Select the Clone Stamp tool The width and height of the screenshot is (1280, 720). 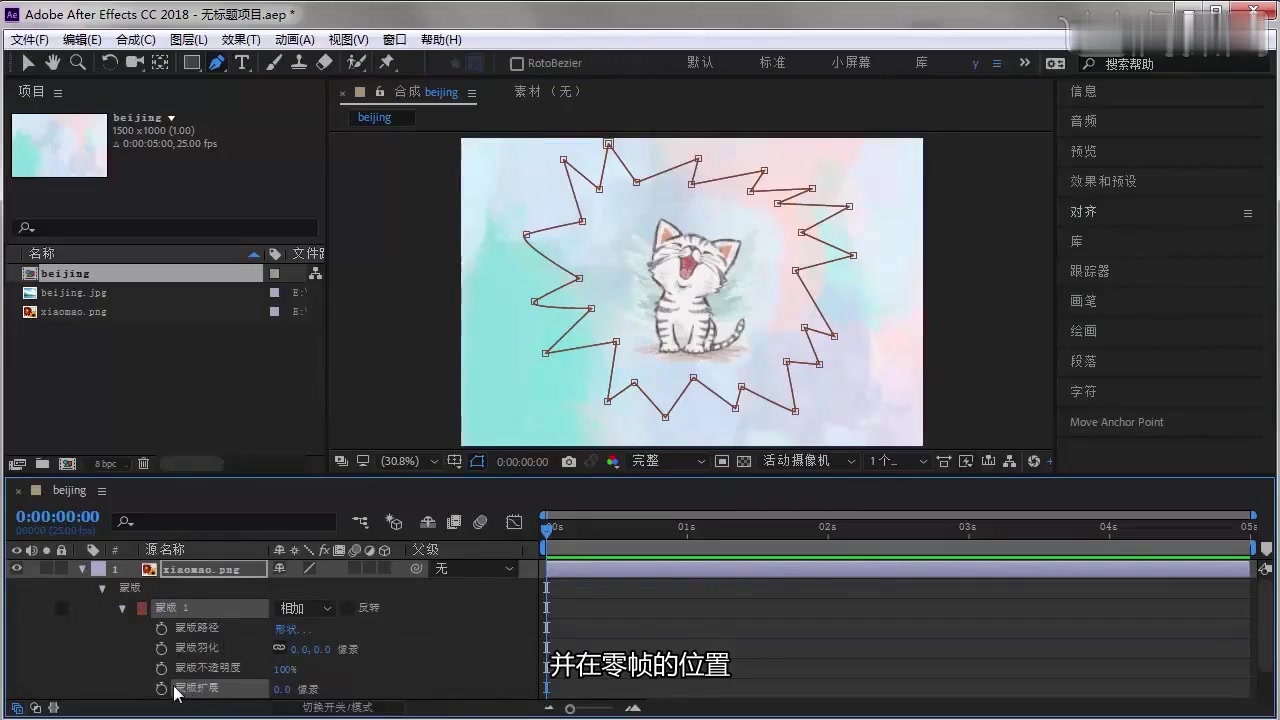click(300, 62)
